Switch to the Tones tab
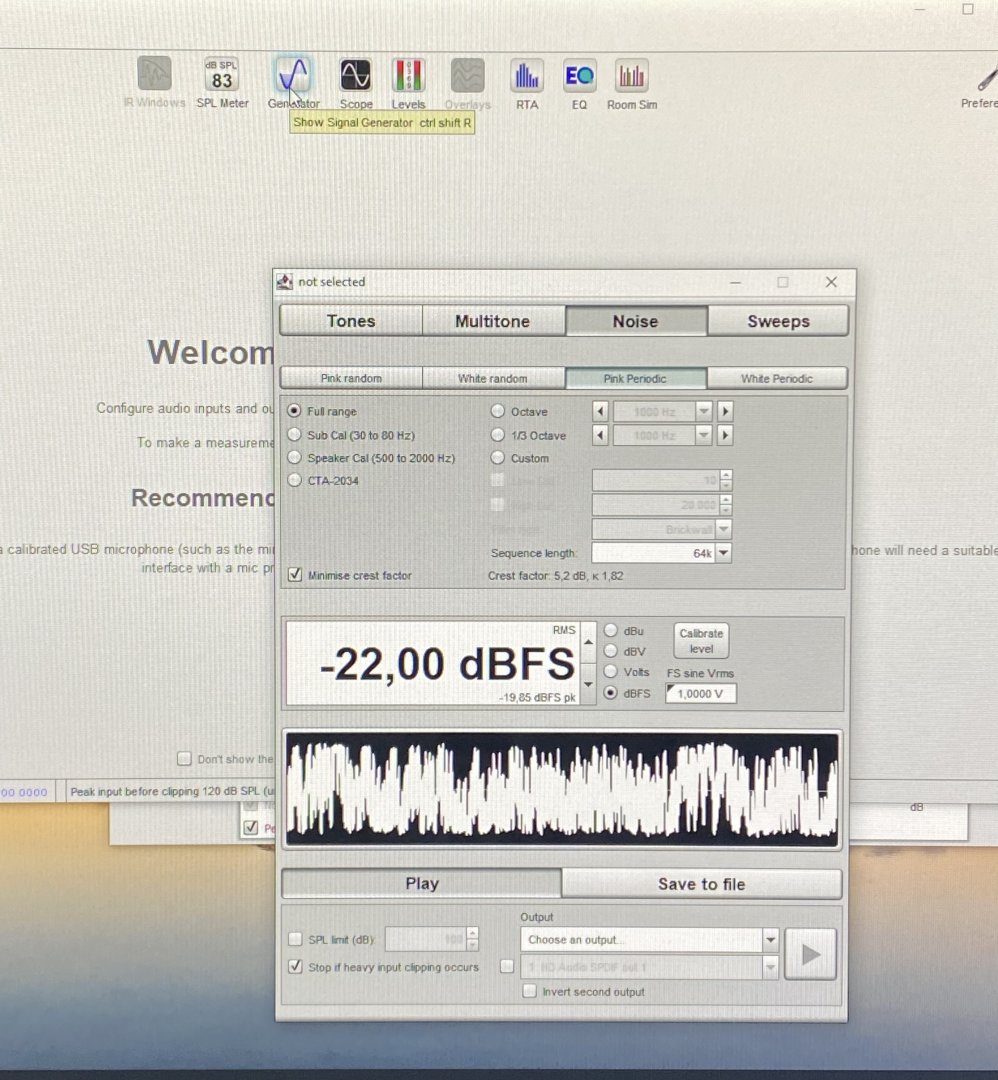This screenshot has width=998, height=1080. (x=351, y=321)
